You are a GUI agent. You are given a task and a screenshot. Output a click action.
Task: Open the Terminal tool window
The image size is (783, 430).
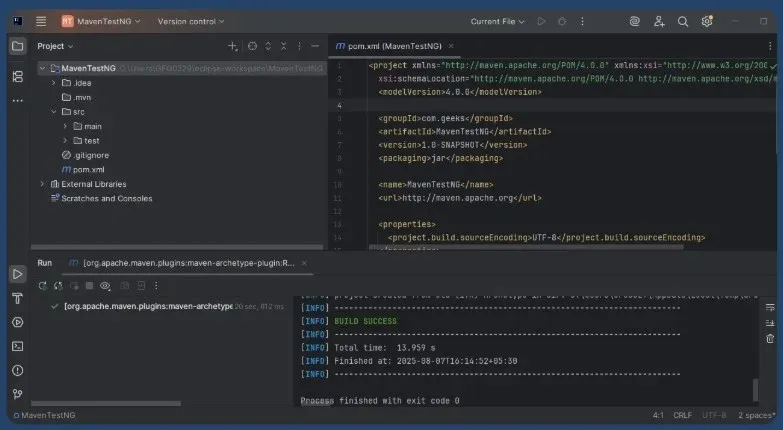[x=17, y=346]
